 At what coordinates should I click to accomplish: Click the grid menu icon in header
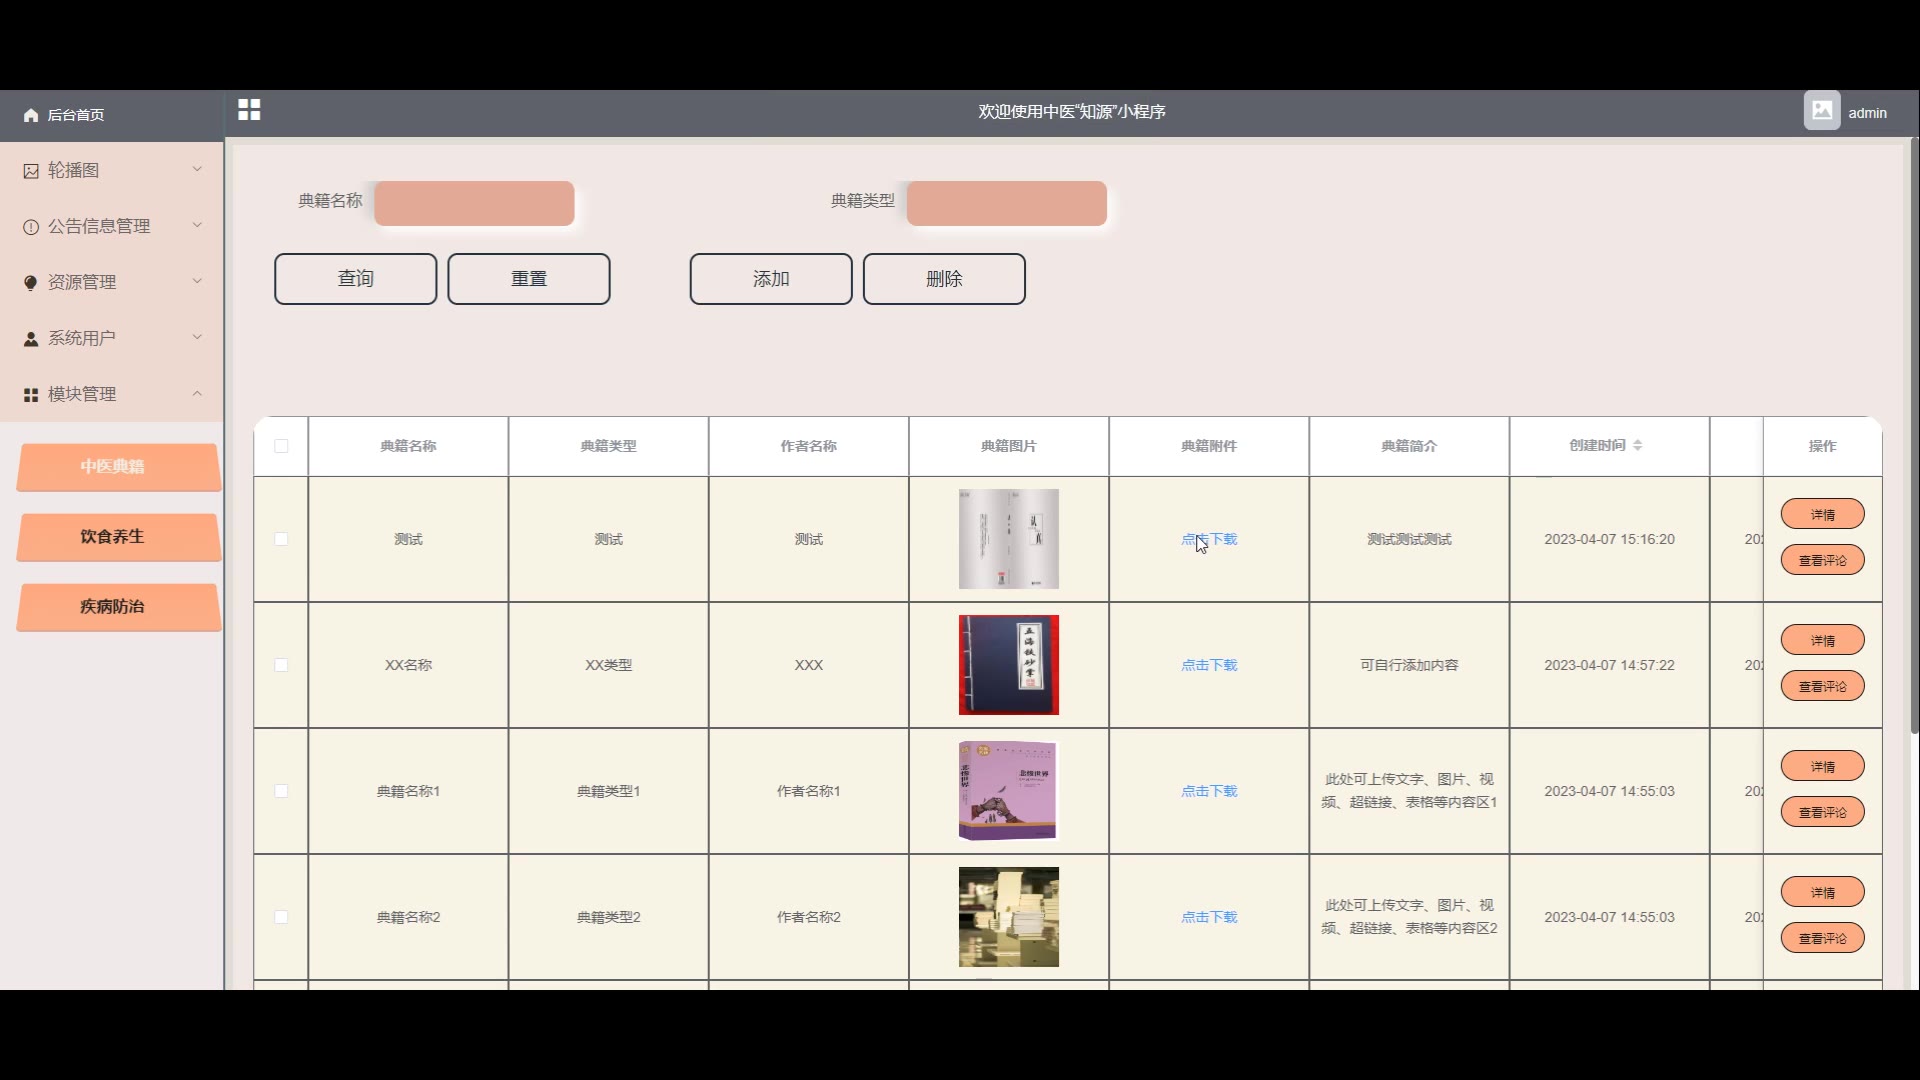pyautogui.click(x=249, y=110)
